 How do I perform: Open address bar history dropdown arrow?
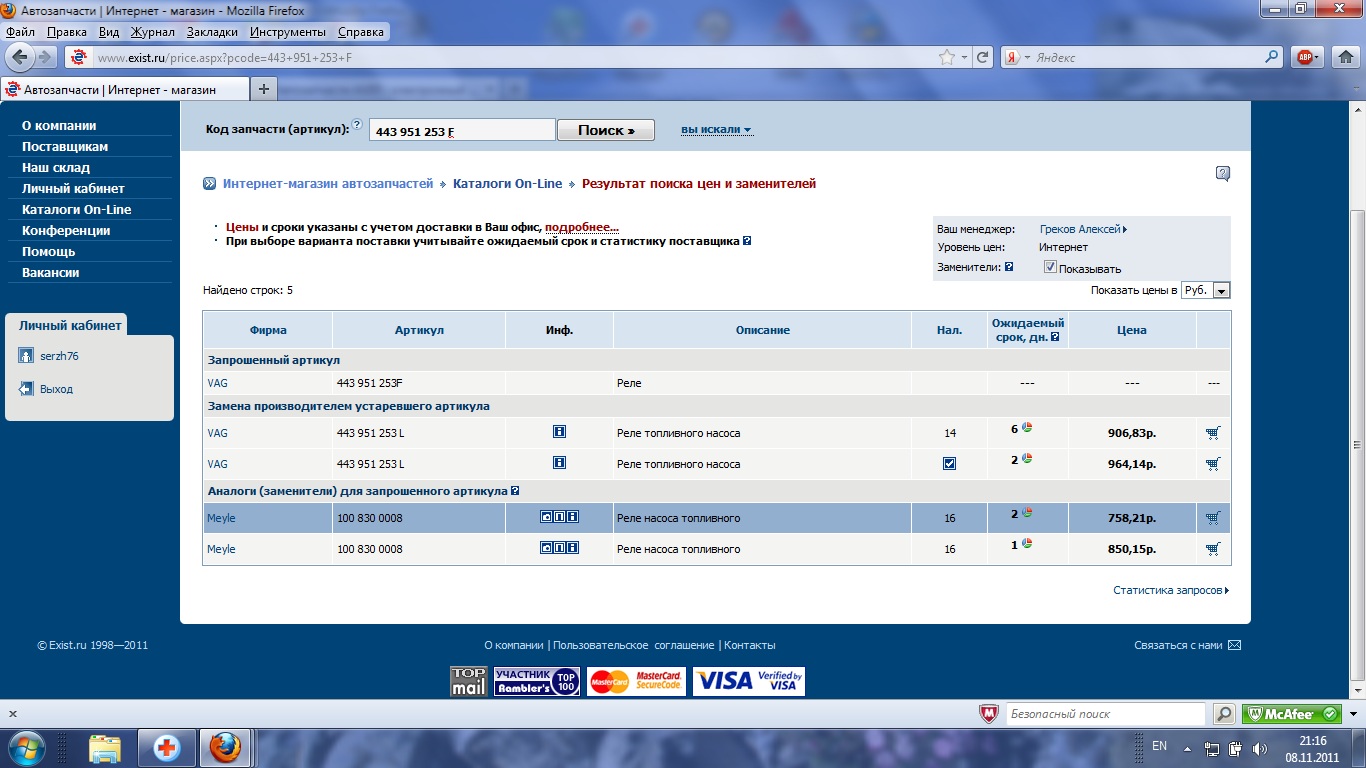click(x=964, y=58)
